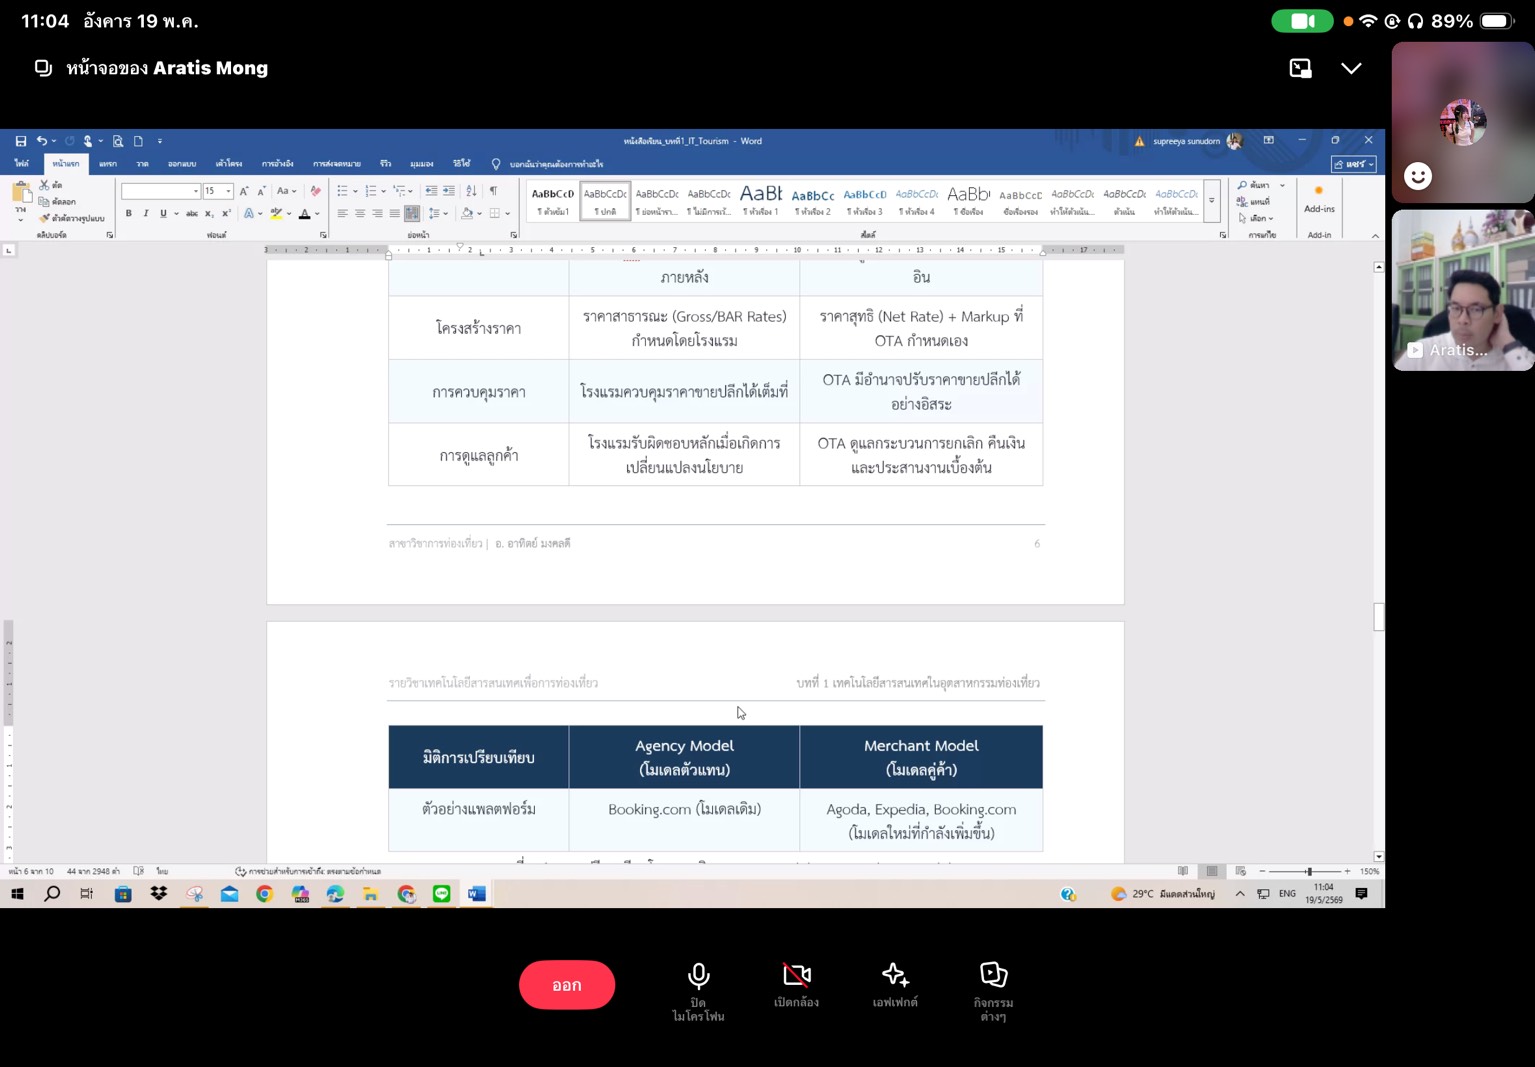Viewport: 1535px width, 1067px height.
Task: Apply the ปกติ (Normal) style
Action: [x=605, y=201]
